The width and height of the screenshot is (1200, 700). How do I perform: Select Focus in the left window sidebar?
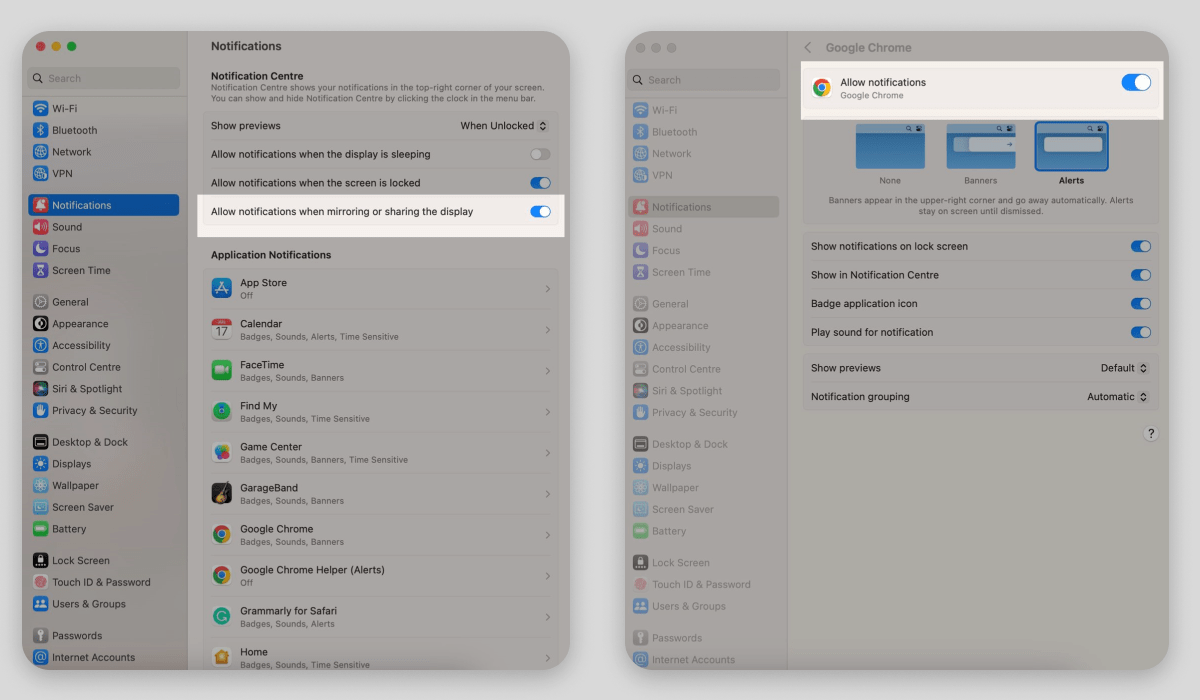coord(66,249)
